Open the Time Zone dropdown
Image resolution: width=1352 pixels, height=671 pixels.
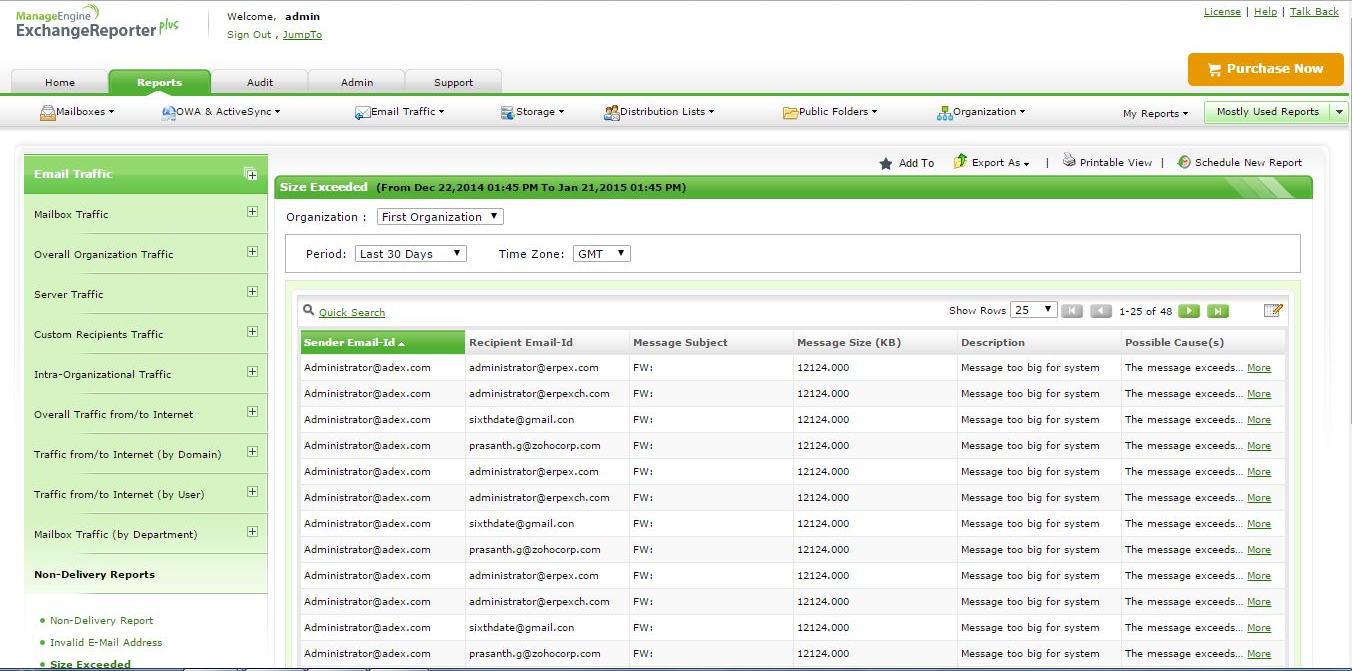click(x=602, y=254)
